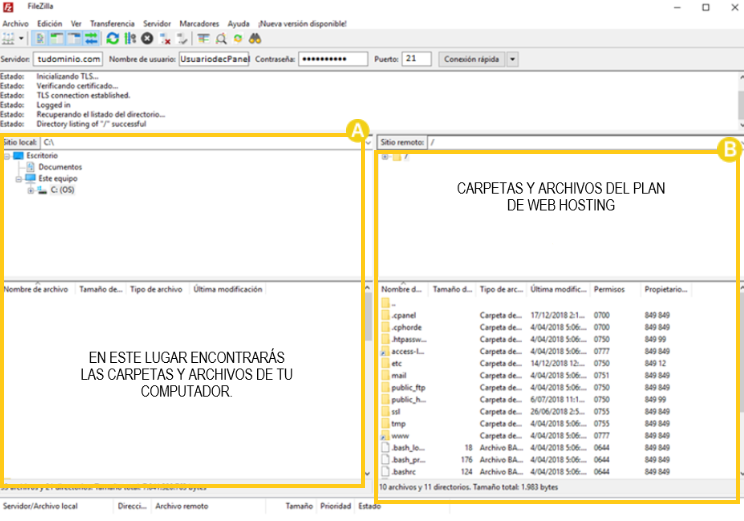744x521 pixels.
Task: Select the public_ftp remote folder
Action: point(409,388)
